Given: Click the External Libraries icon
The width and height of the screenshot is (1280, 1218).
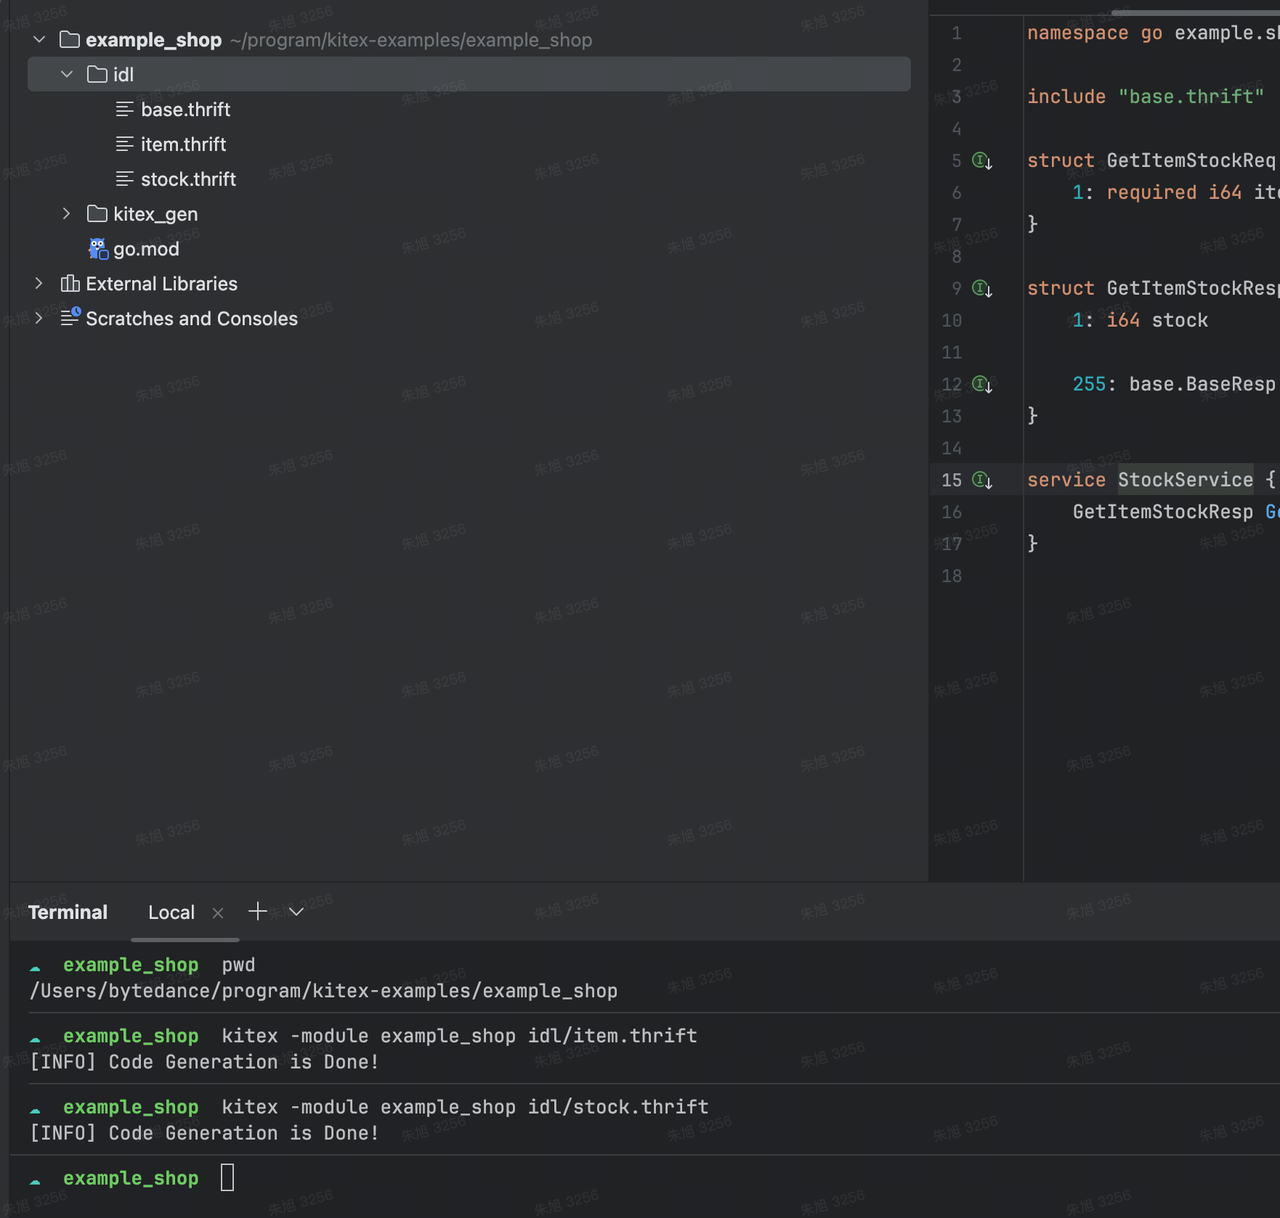Looking at the screenshot, I should click(70, 284).
